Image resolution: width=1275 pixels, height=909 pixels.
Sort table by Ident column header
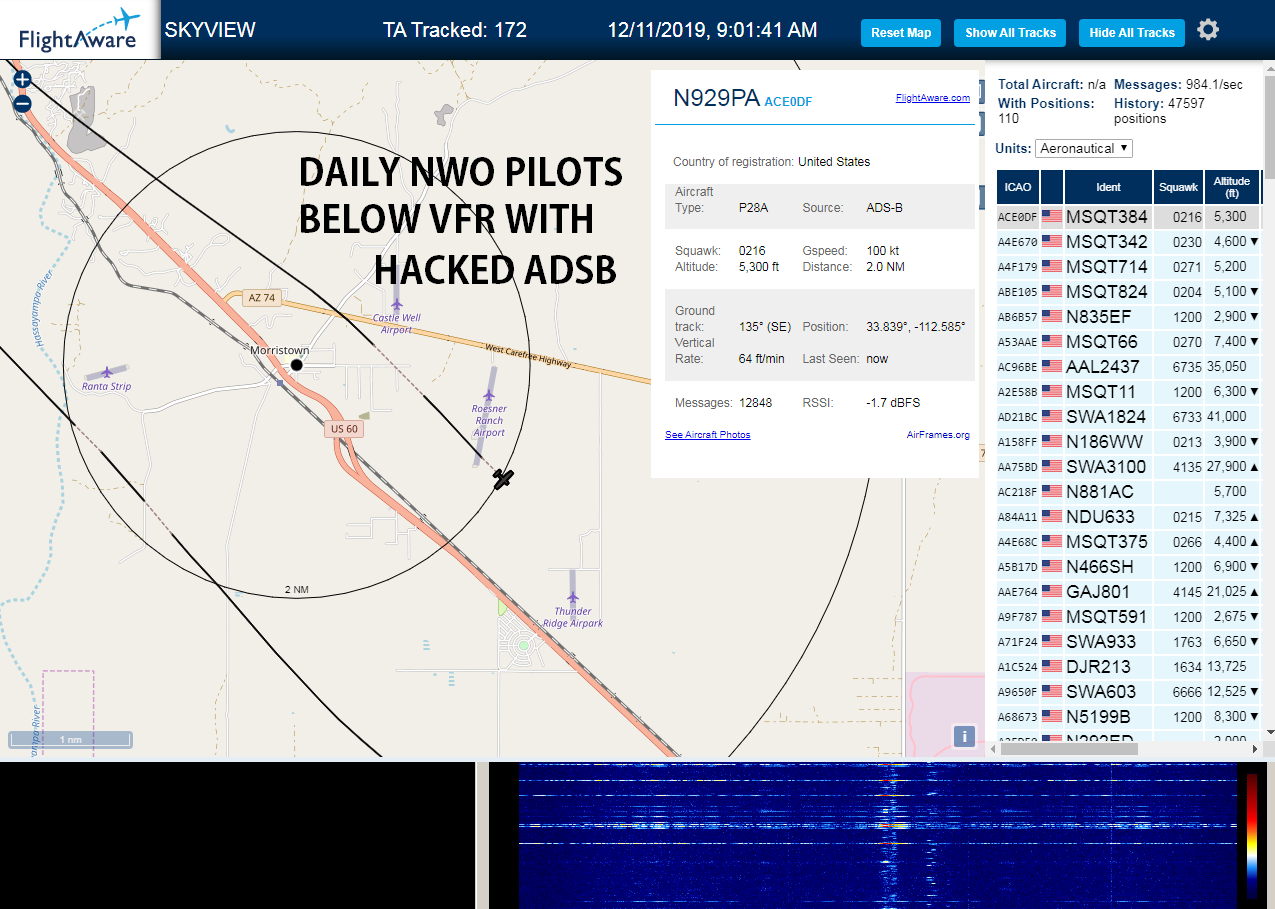tap(1108, 187)
